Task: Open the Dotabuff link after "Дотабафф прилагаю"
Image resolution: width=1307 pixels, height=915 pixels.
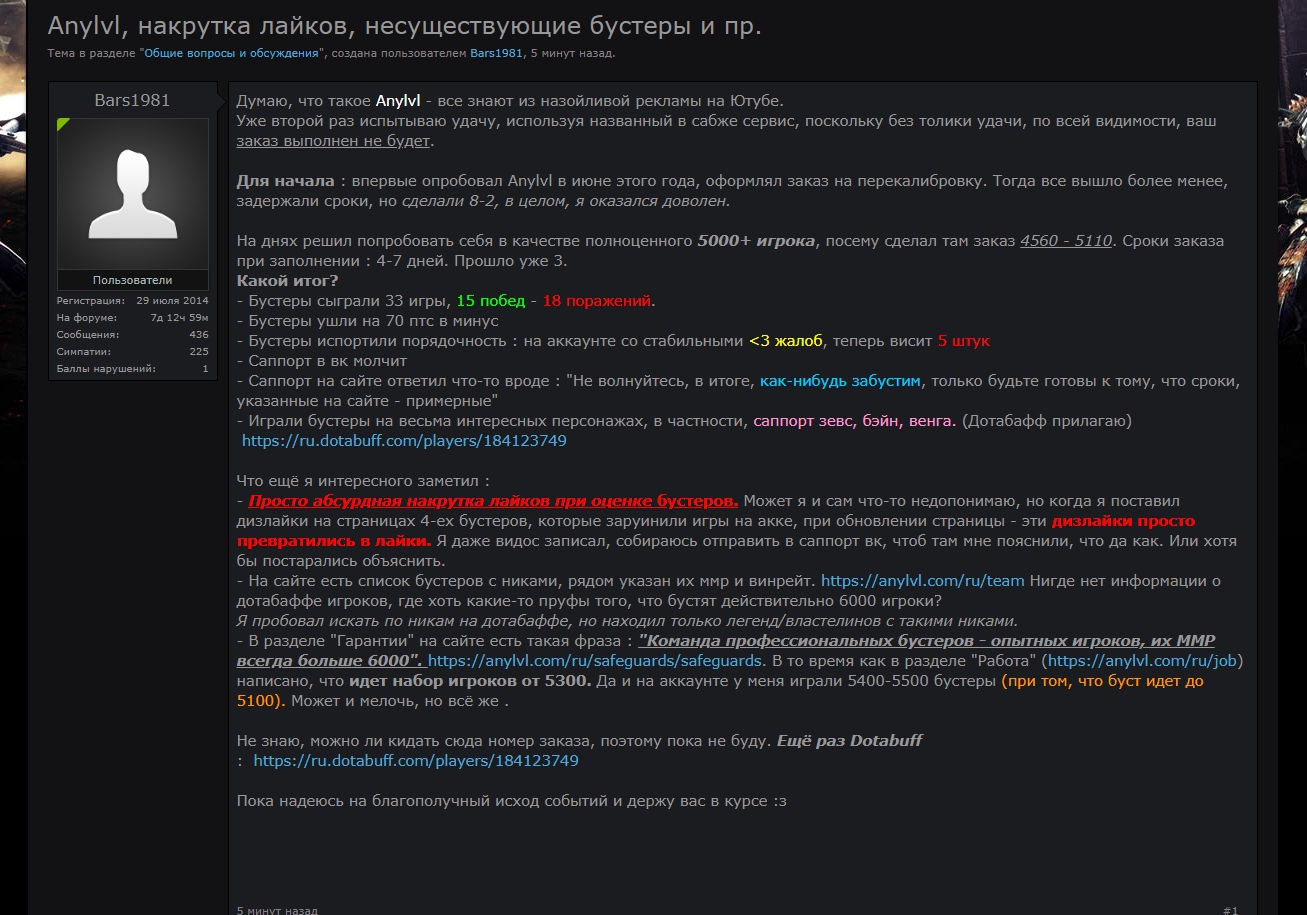Action: point(404,440)
